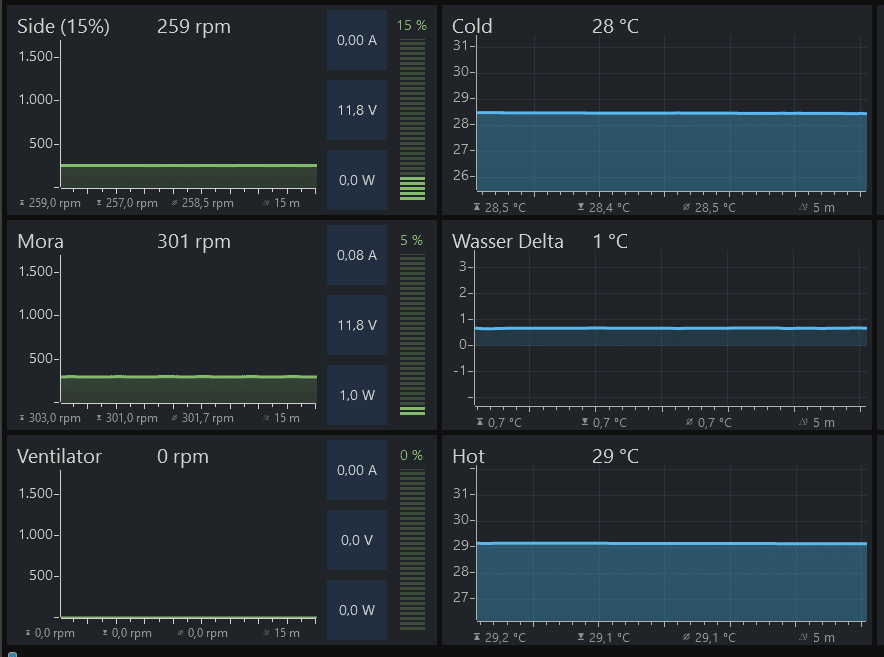Click the Mora 11,8 V voltage box

coord(357,325)
